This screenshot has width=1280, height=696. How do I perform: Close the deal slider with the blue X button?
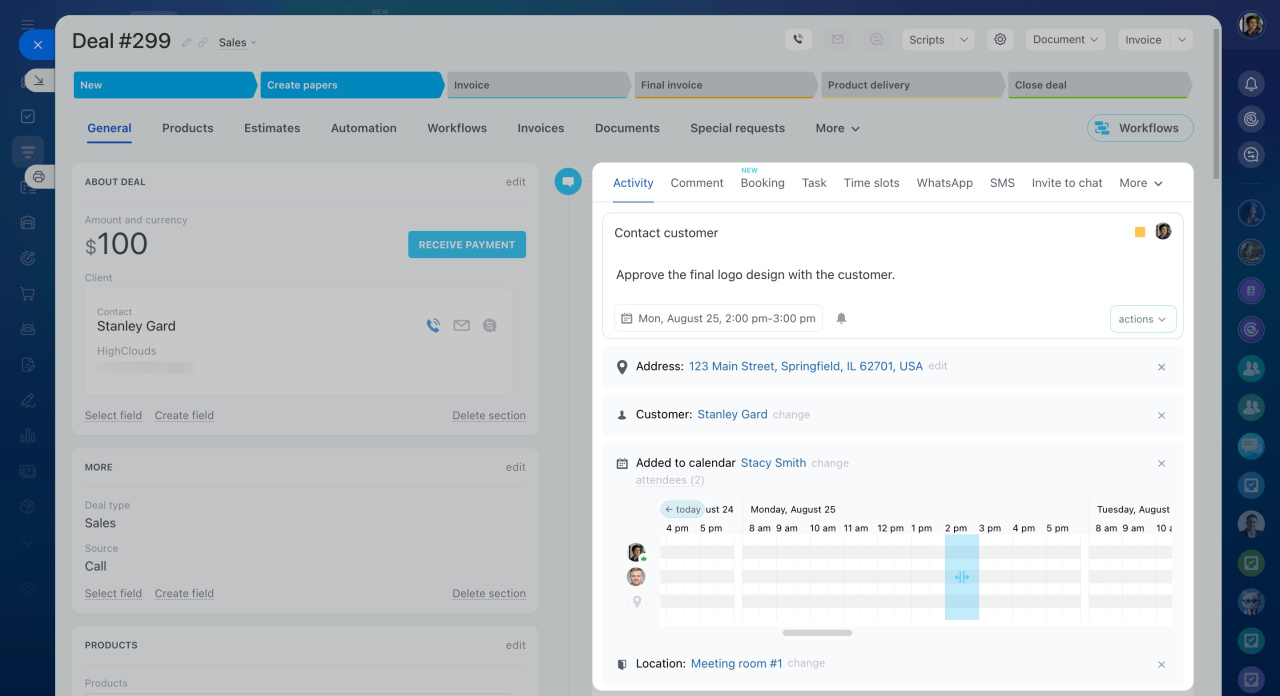(x=37, y=45)
